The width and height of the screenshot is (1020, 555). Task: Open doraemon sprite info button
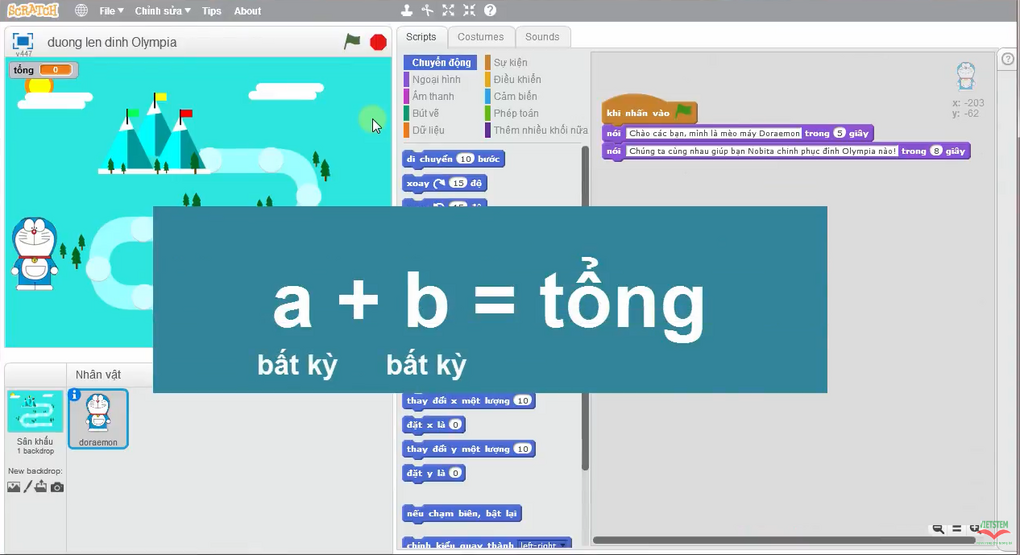(75, 395)
